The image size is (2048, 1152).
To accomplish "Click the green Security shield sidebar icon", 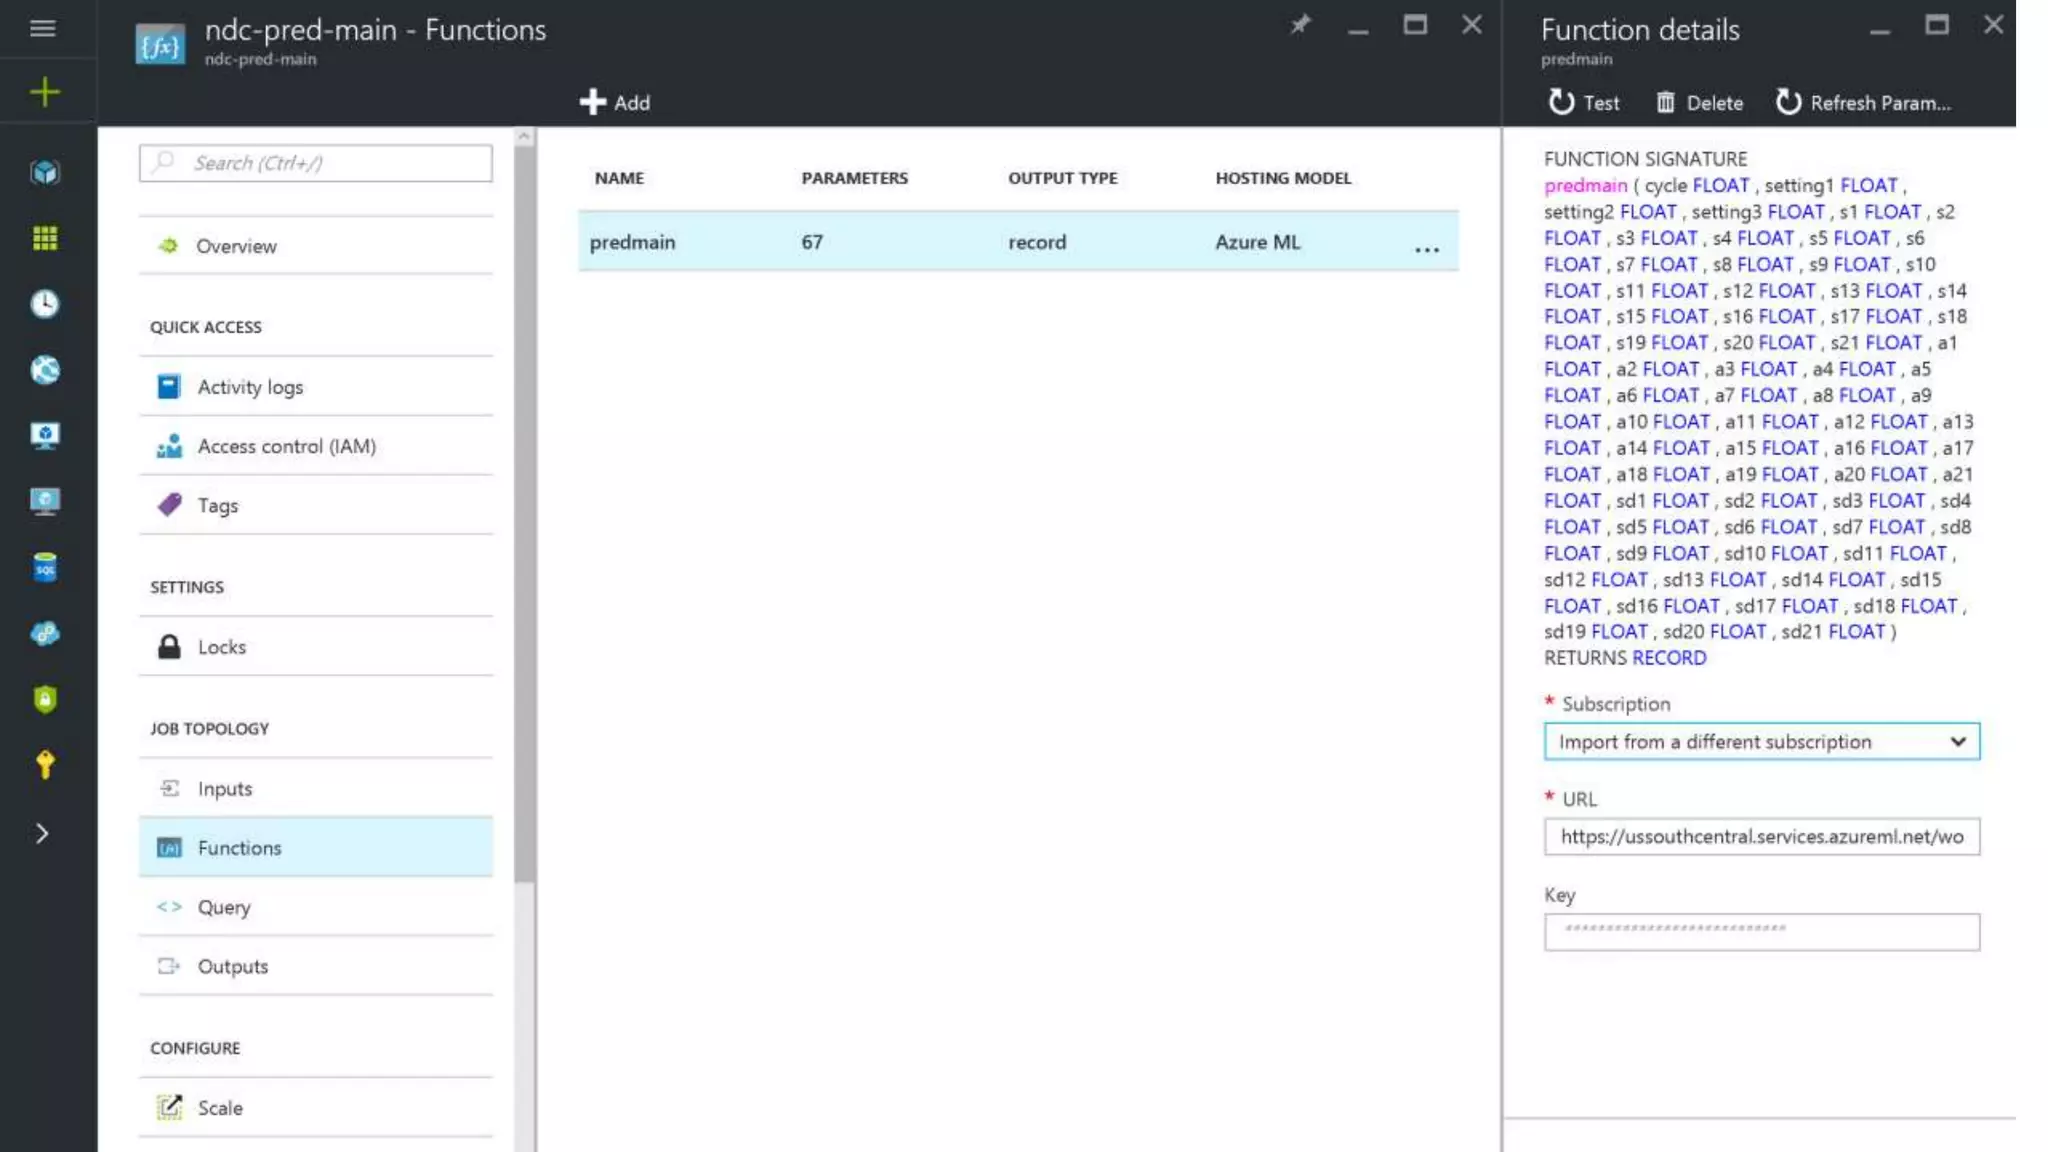I will (x=45, y=699).
